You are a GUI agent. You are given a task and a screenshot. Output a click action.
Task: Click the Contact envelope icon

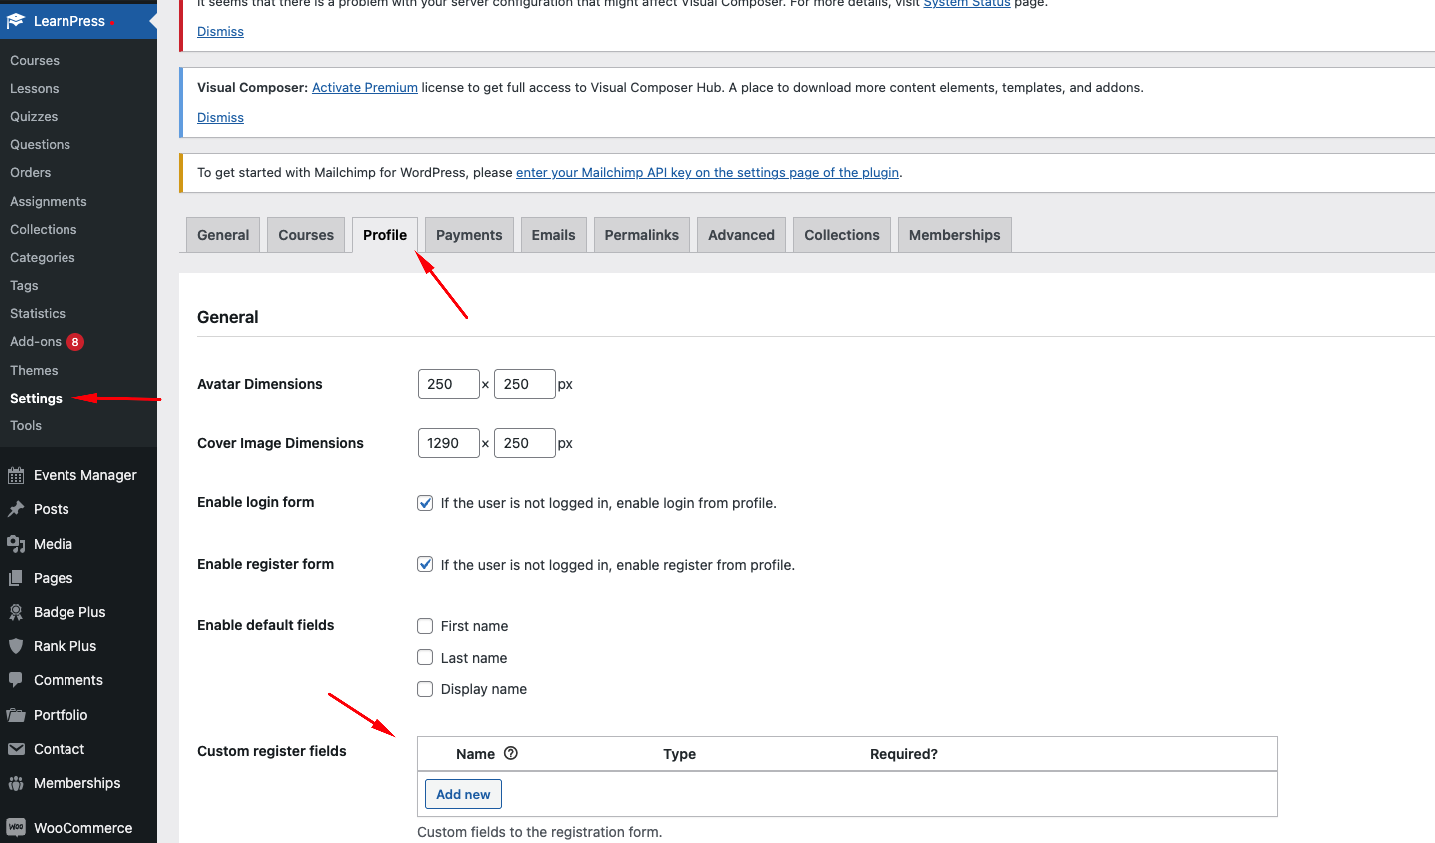coord(16,749)
